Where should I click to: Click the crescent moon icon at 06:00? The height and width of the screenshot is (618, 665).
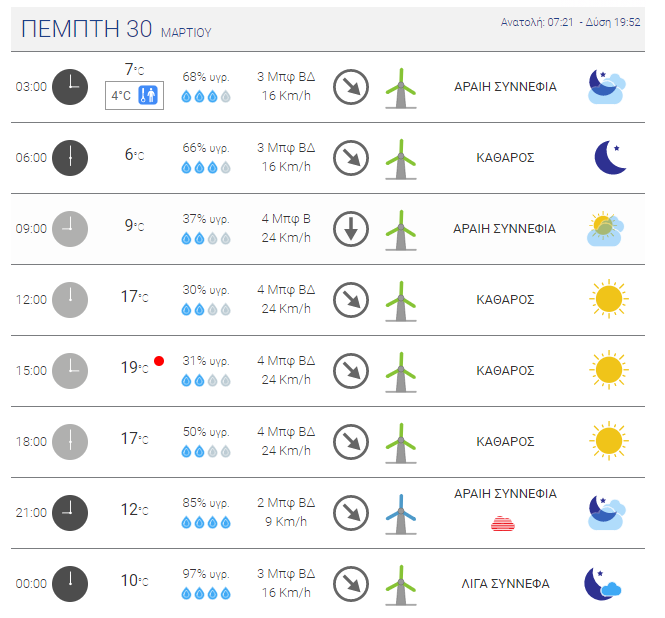coord(610,157)
